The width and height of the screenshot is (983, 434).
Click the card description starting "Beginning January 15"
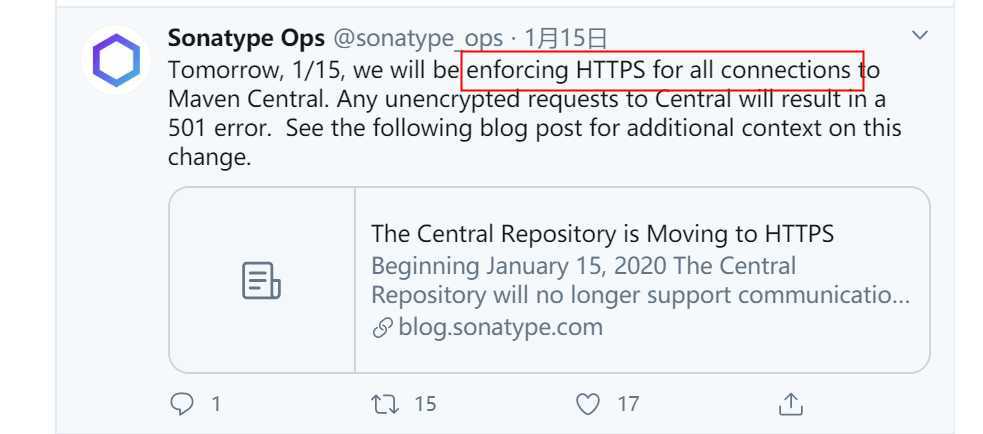(x=640, y=280)
